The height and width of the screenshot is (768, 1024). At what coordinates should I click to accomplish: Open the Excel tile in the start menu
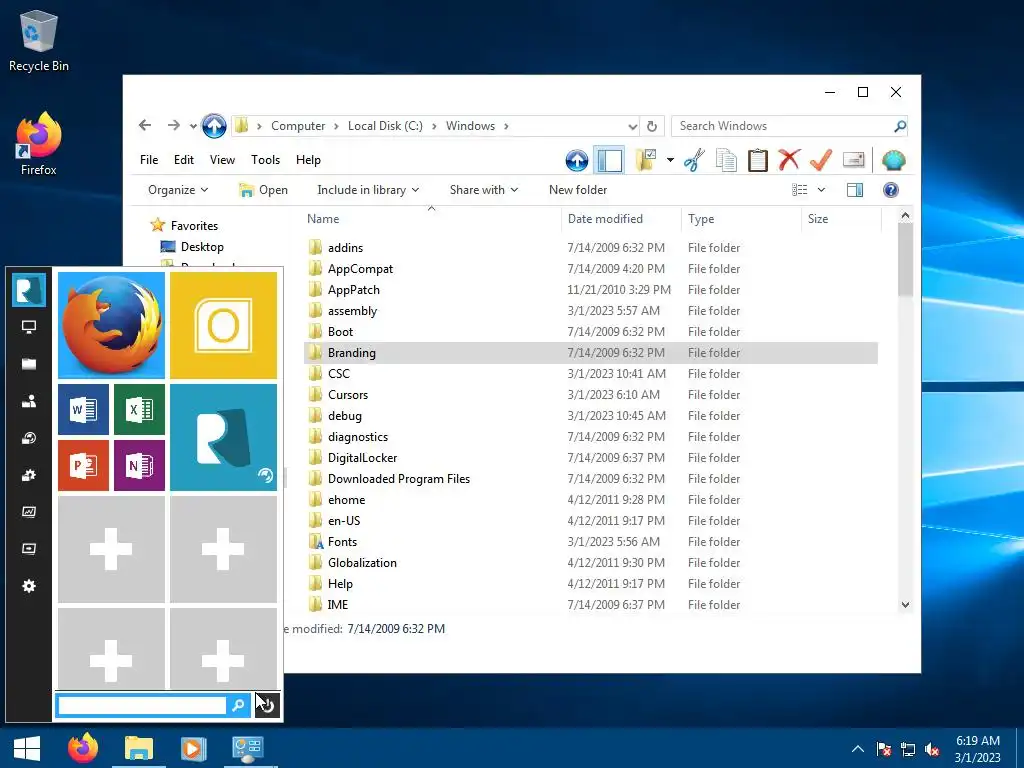click(139, 409)
